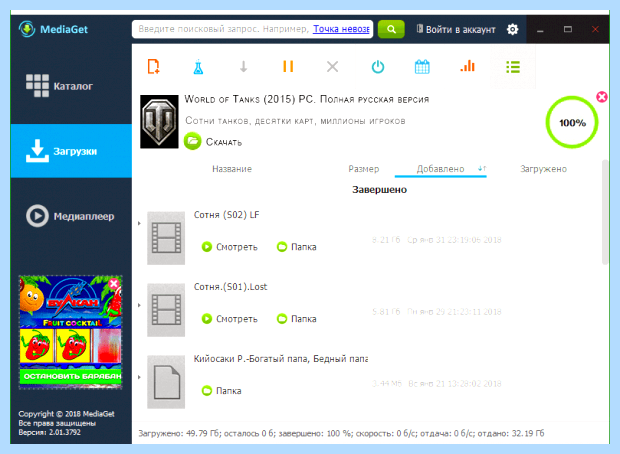Click the World of Tanks thumbnail
Image resolution: width=620 pixels, height=454 pixels.
(159, 121)
